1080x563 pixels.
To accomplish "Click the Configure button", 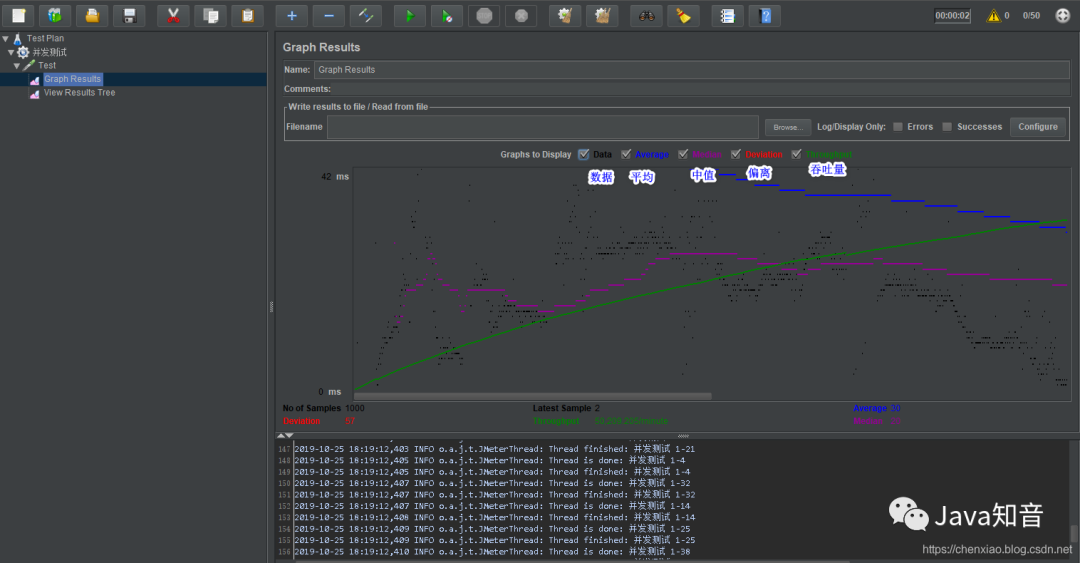I will coord(1038,127).
